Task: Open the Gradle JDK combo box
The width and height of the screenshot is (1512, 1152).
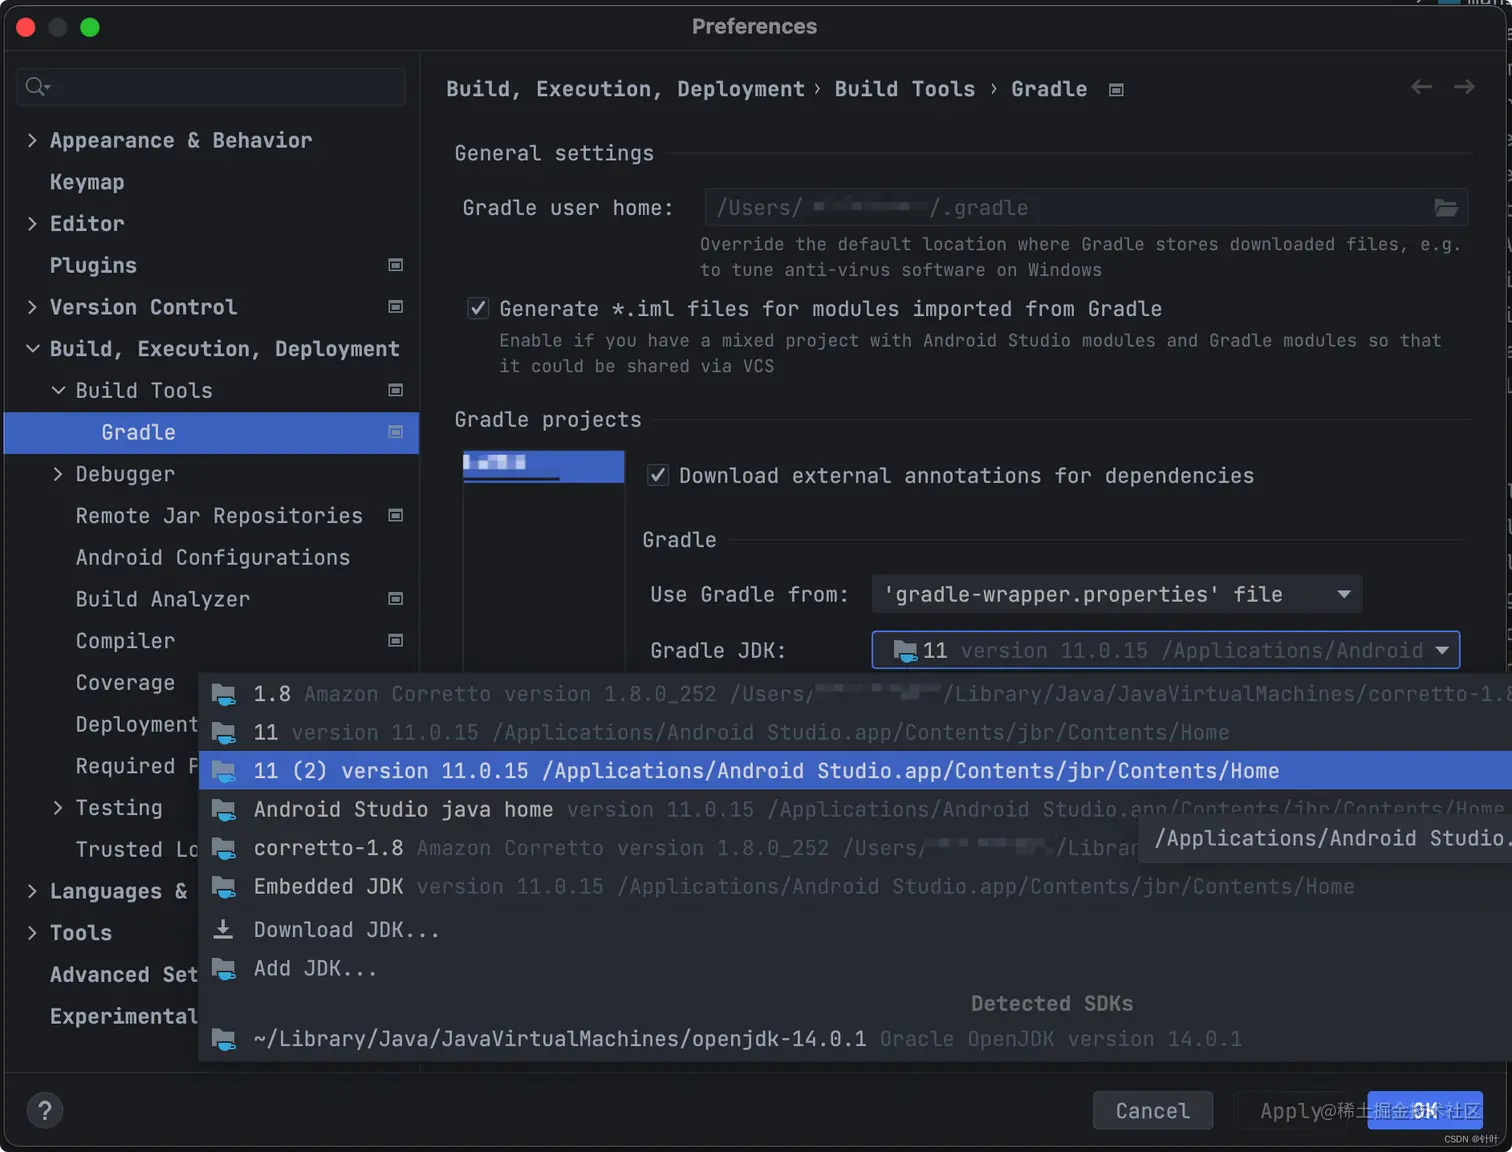Action: [x=1165, y=651]
